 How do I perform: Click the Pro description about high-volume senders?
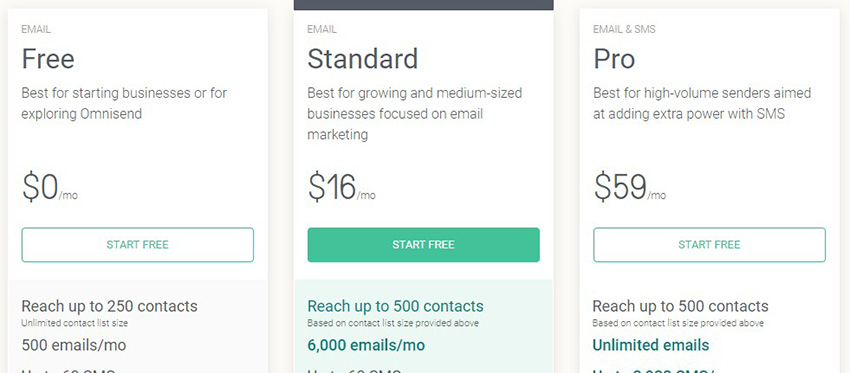[702, 104]
